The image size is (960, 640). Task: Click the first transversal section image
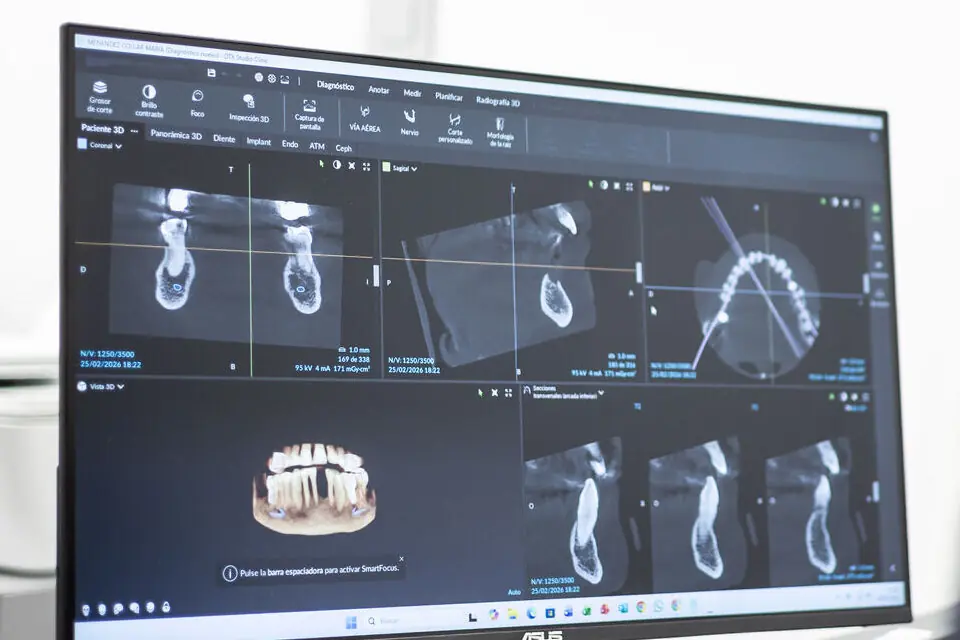(575, 511)
